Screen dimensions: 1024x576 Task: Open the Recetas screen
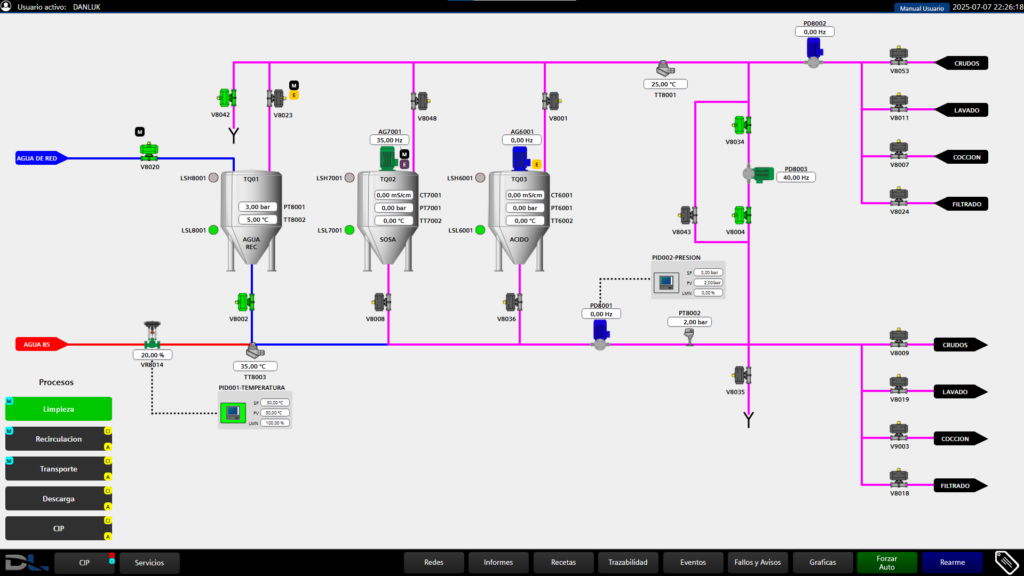563,562
